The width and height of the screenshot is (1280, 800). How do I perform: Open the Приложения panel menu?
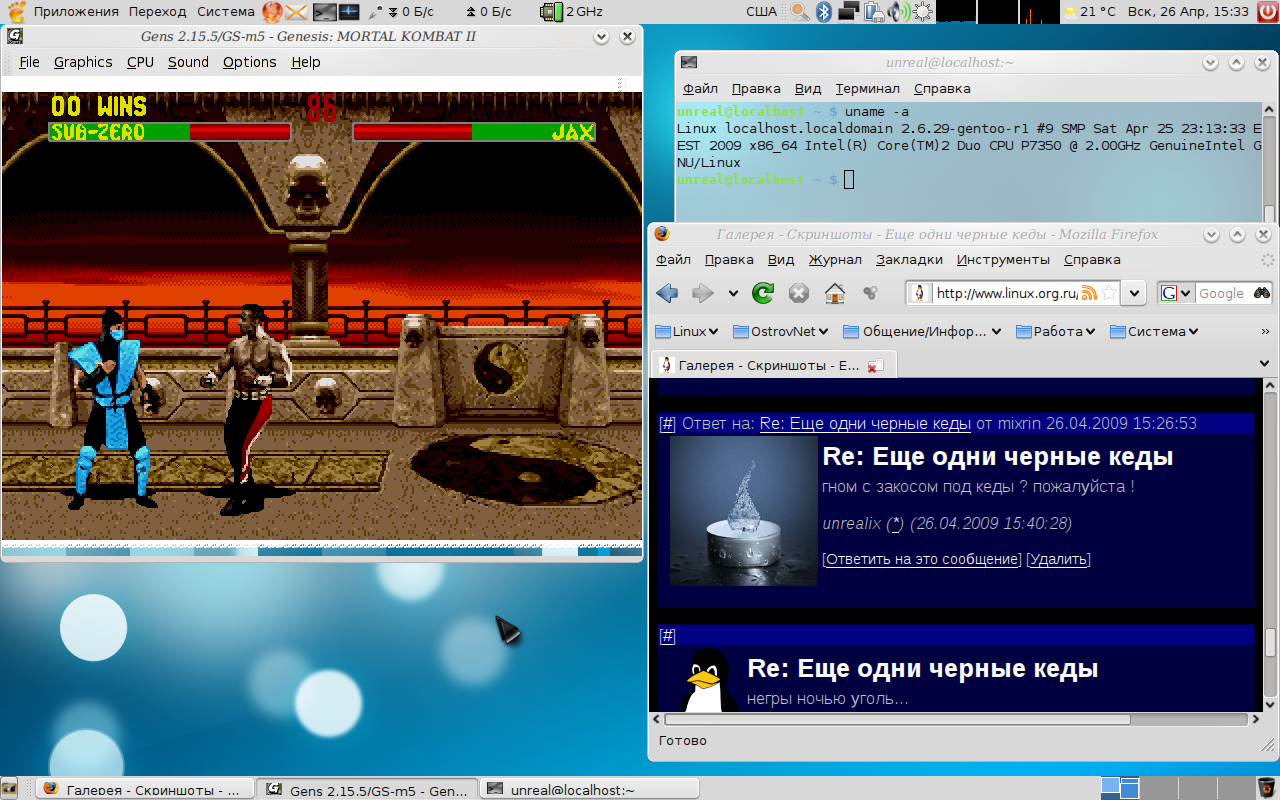tap(76, 12)
